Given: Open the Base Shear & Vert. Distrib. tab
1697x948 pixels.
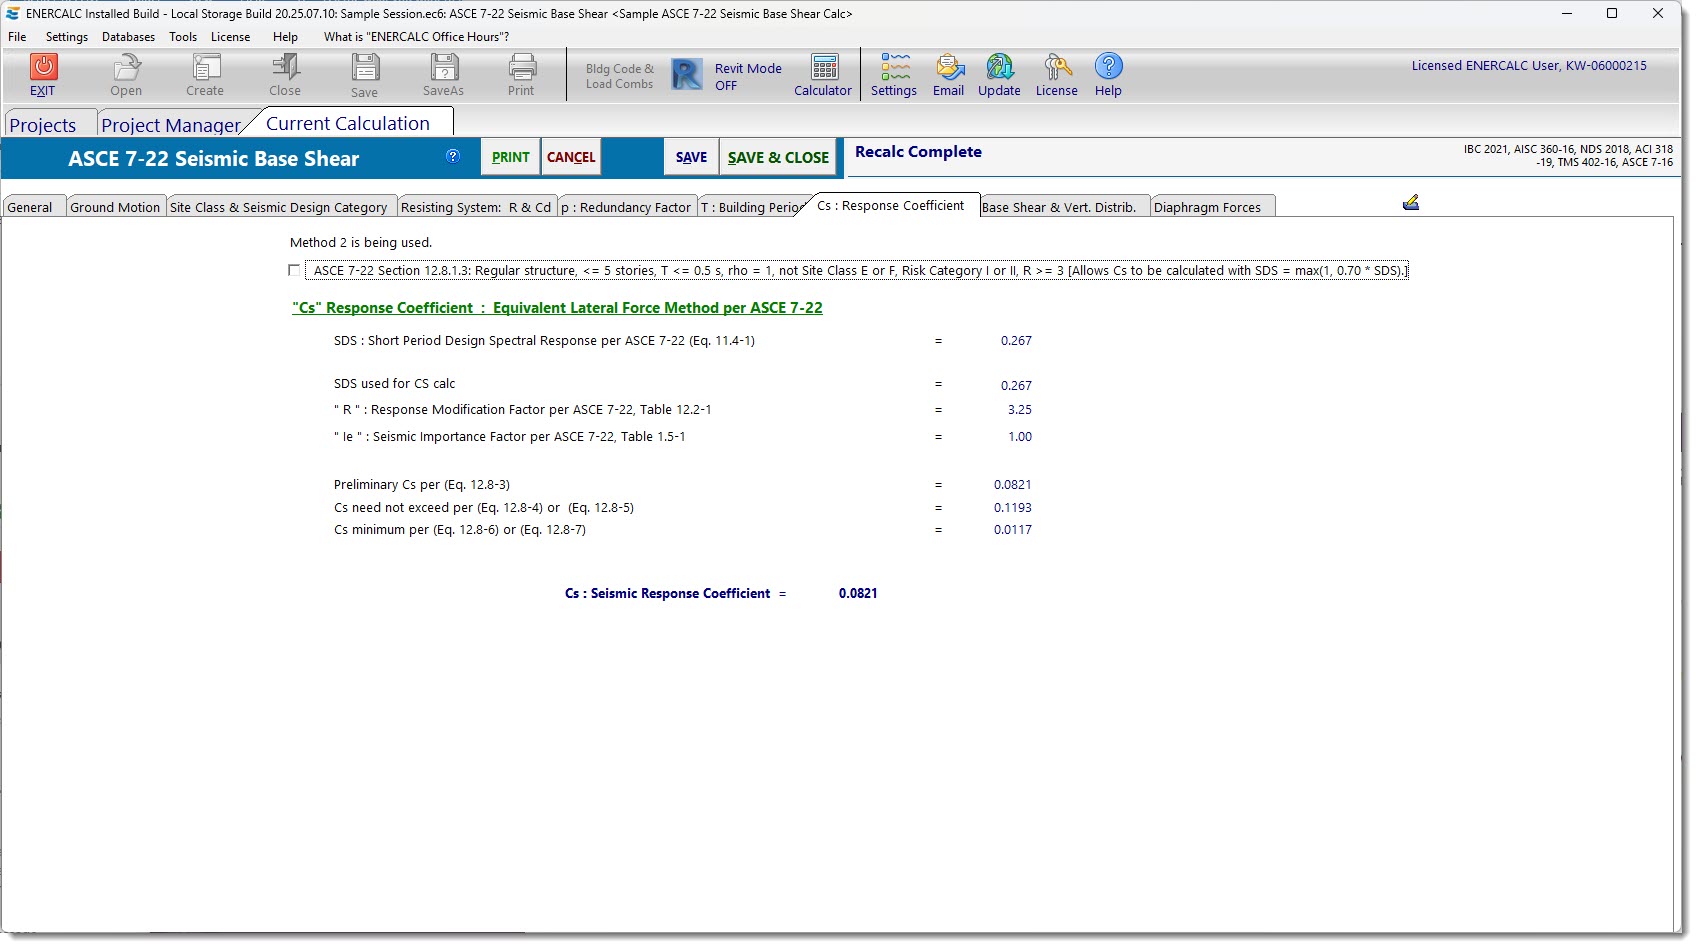Looking at the screenshot, I should tap(1059, 207).
